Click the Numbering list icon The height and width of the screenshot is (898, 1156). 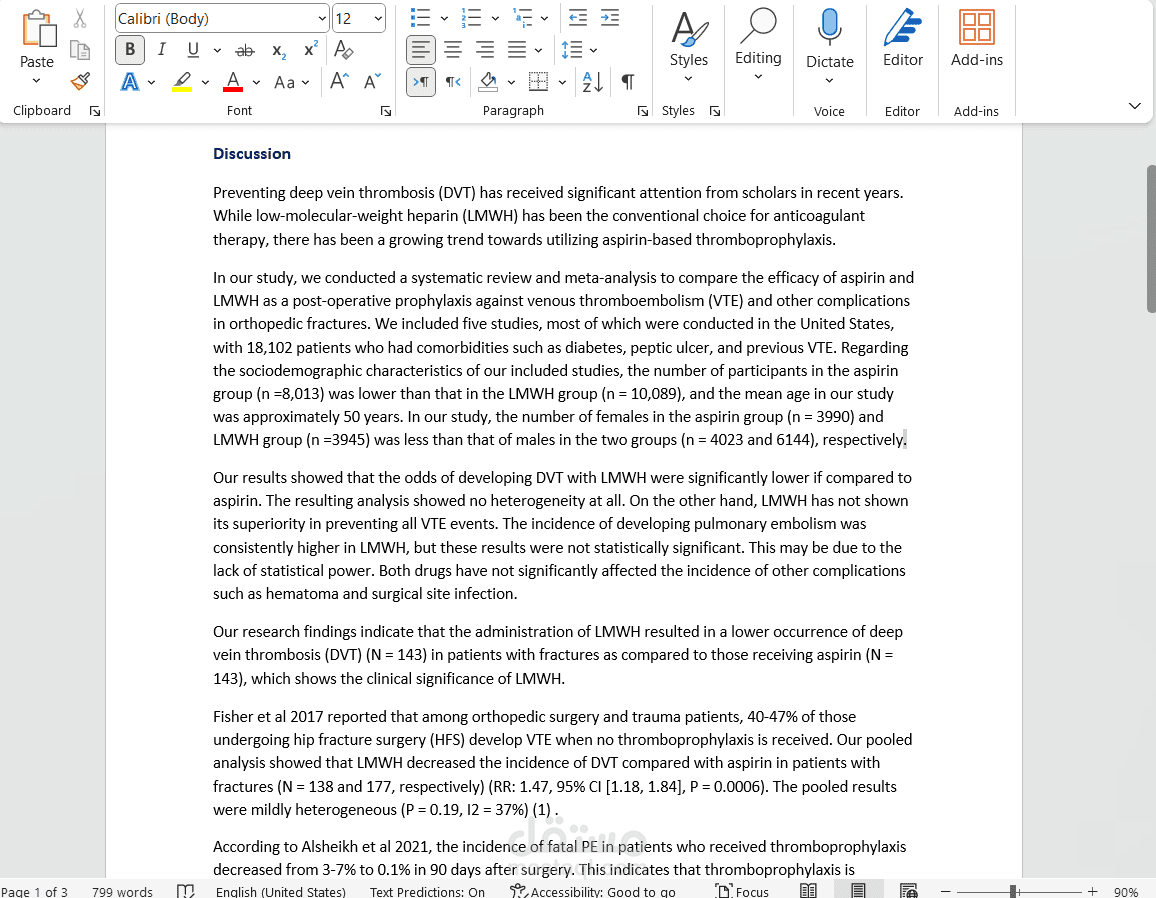(471, 18)
